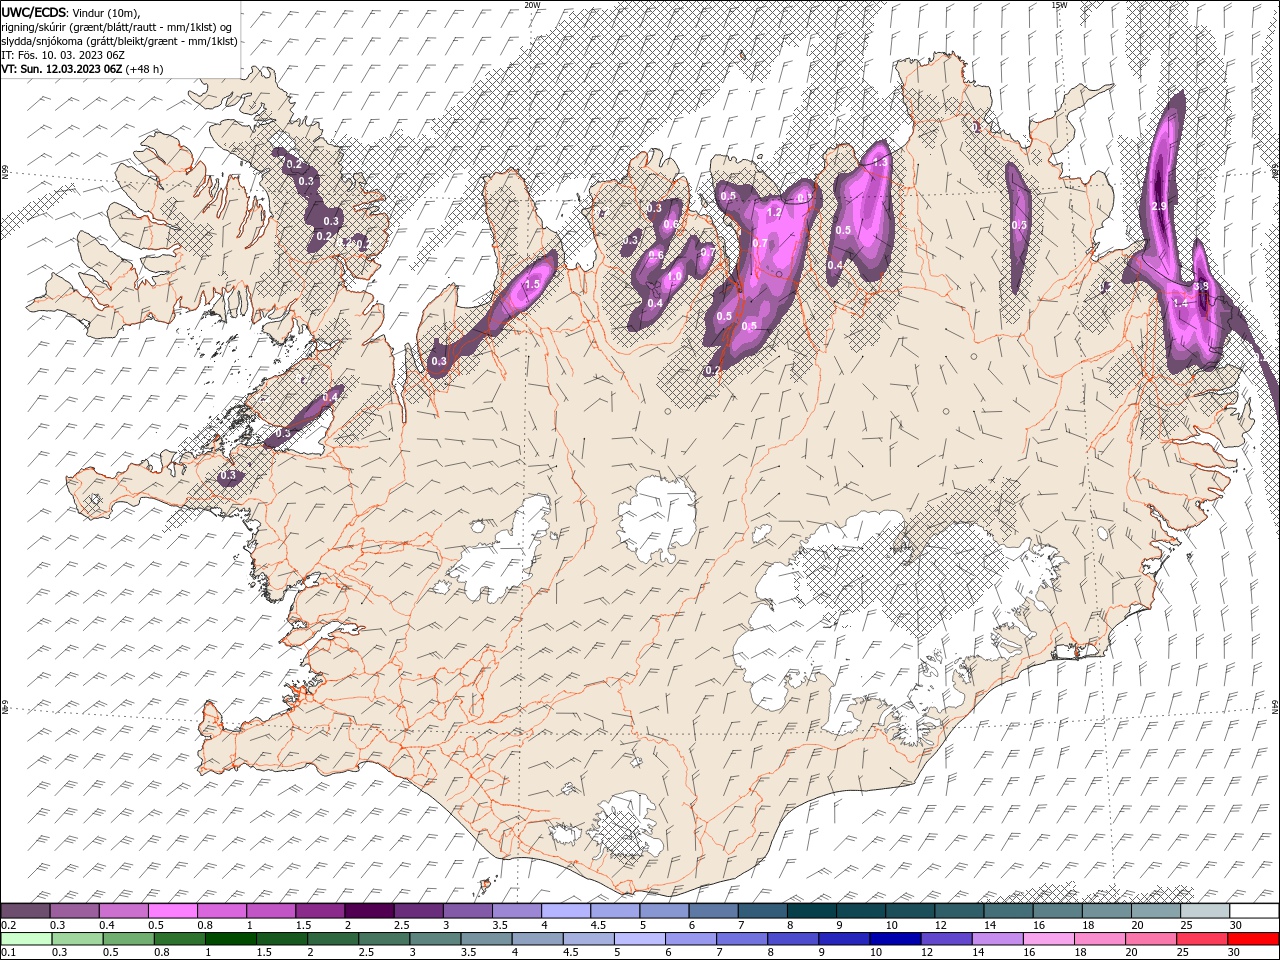This screenshot has height=960, width=1280.
Task: Click the 1.2 snowfall value label
Action: click(x=773, y=212)
